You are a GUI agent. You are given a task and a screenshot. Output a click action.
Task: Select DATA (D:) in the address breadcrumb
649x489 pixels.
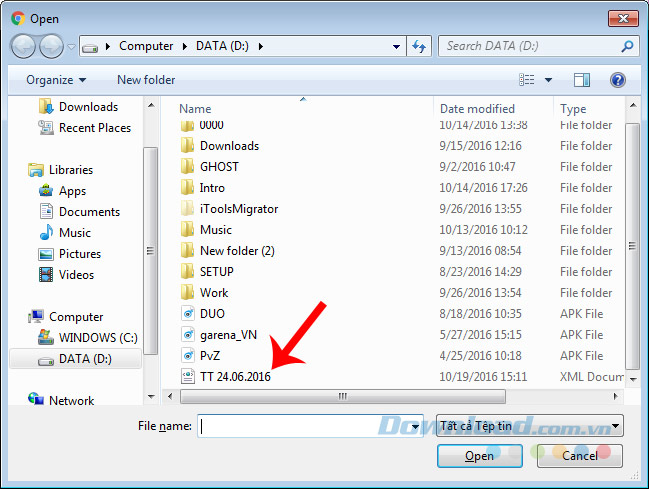pos(222,46)
